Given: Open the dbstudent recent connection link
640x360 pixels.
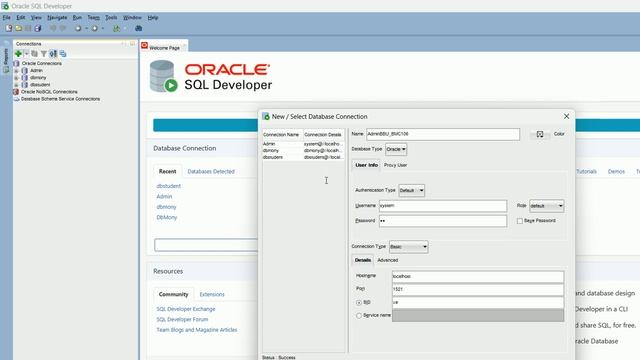Looking at the screenshot, I should 169,186.
